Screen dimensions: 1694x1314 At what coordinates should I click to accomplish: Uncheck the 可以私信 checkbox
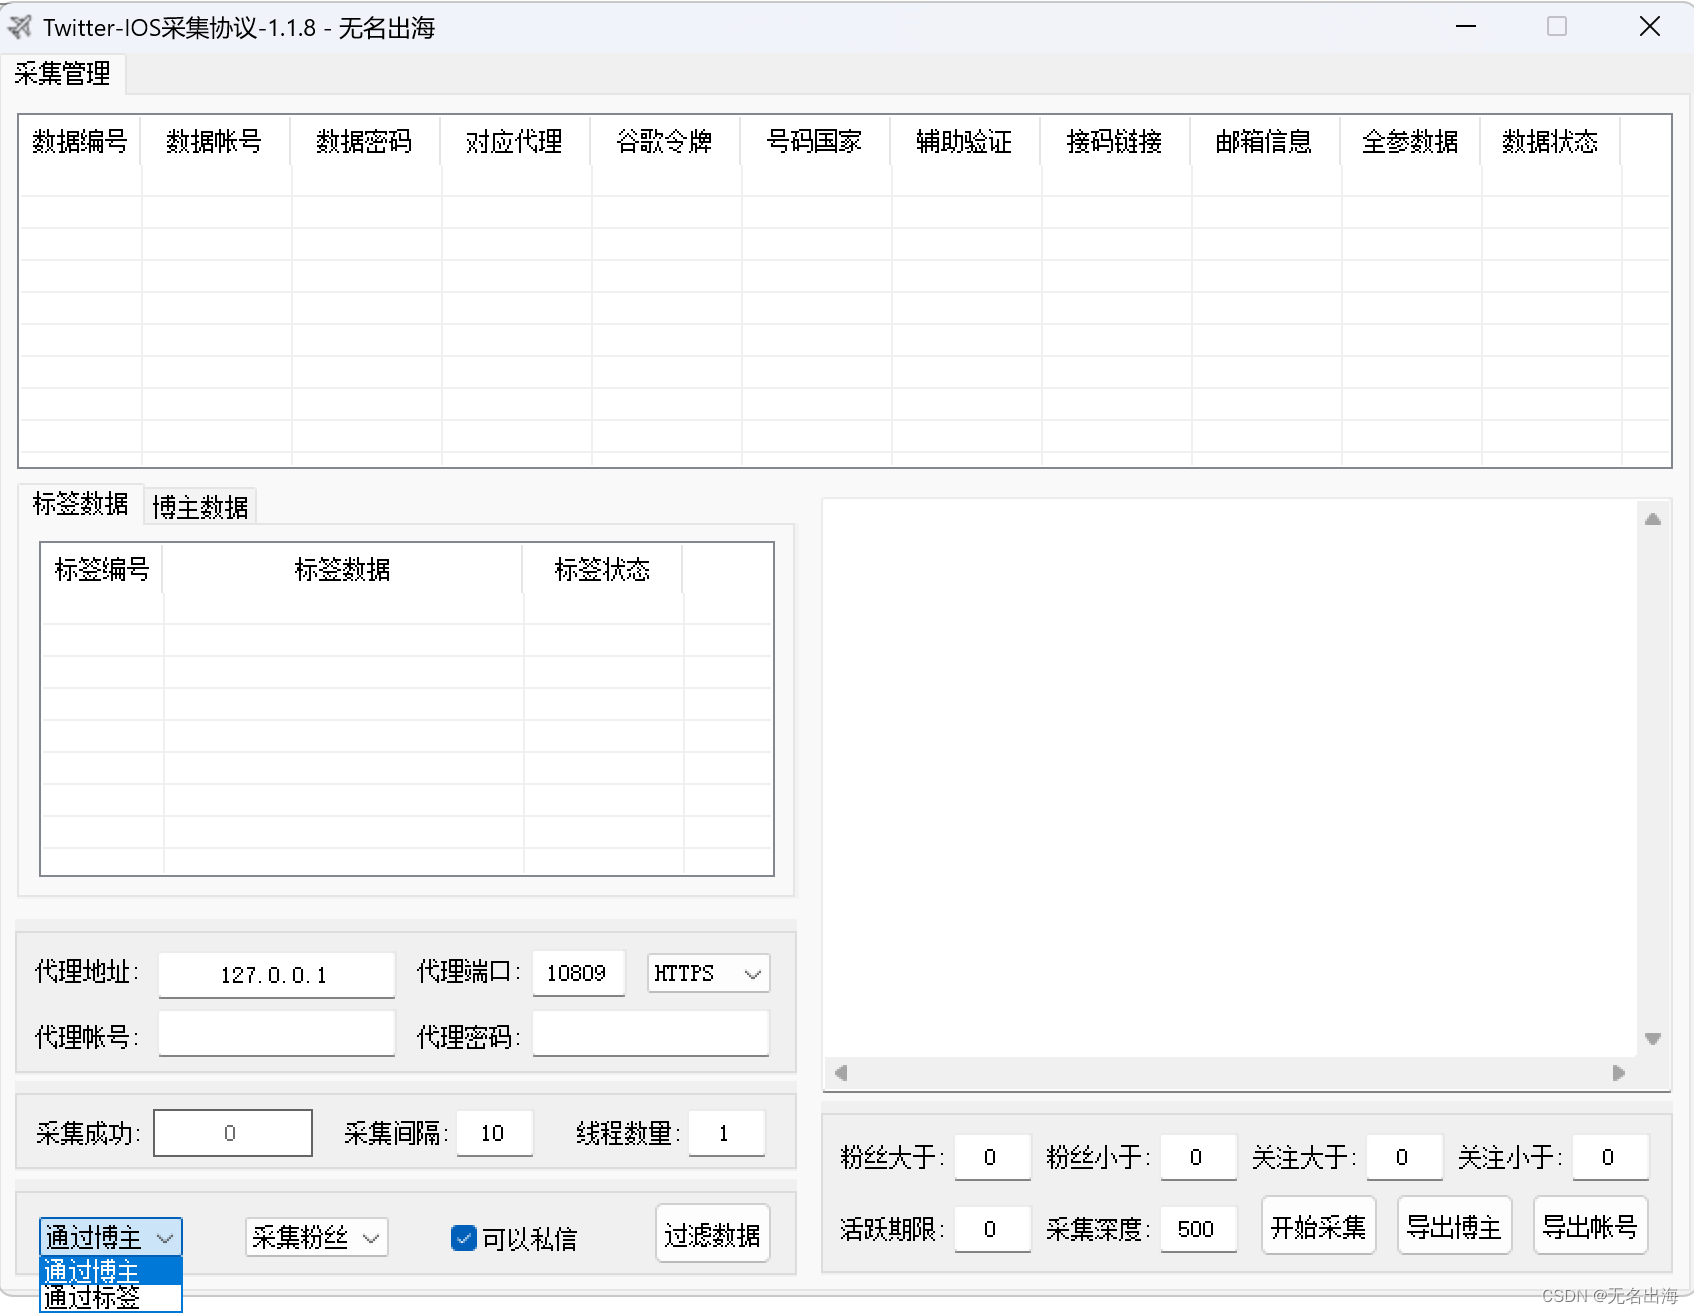click(464, 1238)
